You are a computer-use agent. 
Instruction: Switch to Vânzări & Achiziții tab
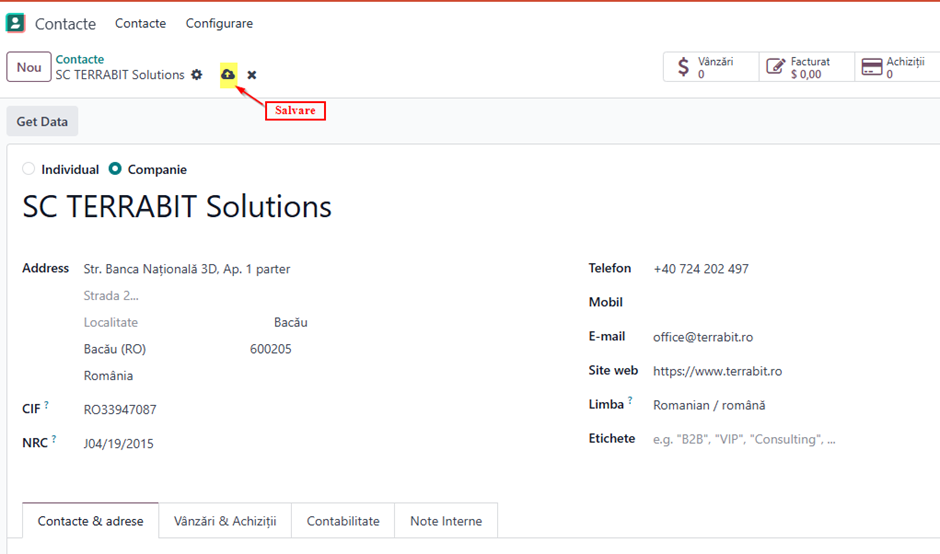click(x=225, y=521)
